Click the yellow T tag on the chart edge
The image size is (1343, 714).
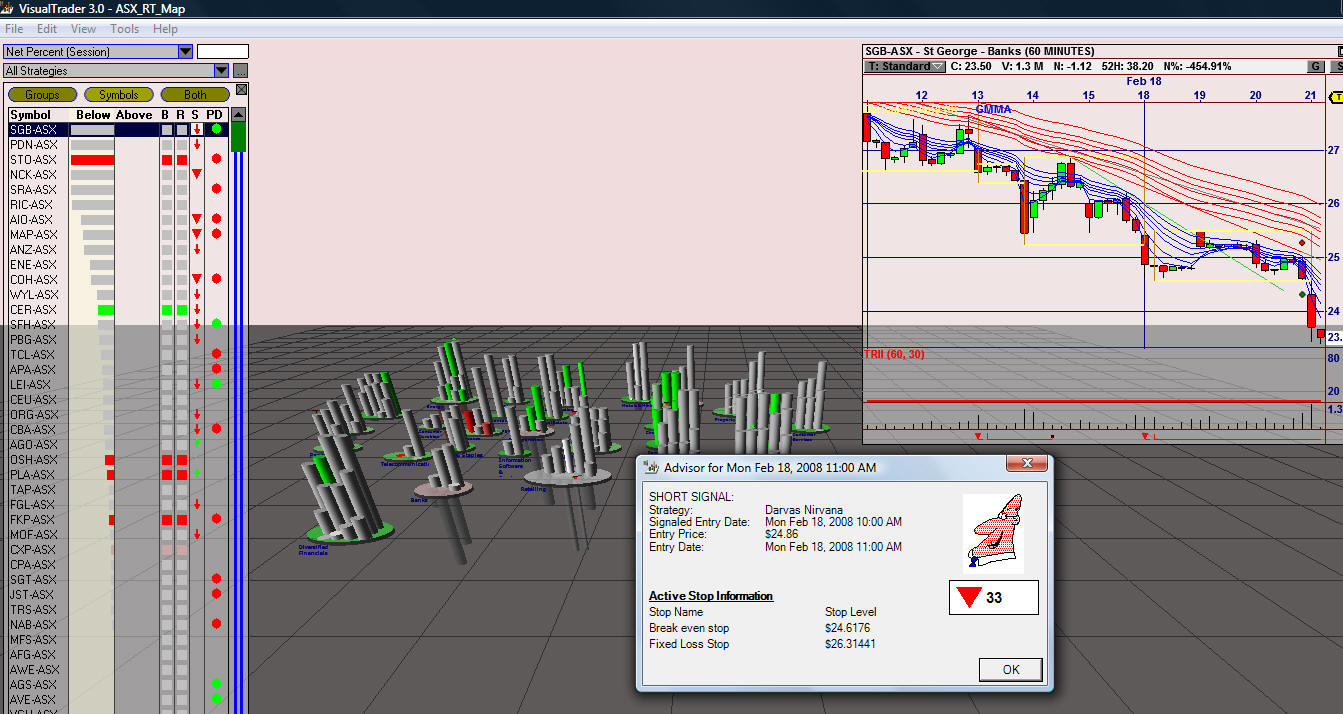1335,97
